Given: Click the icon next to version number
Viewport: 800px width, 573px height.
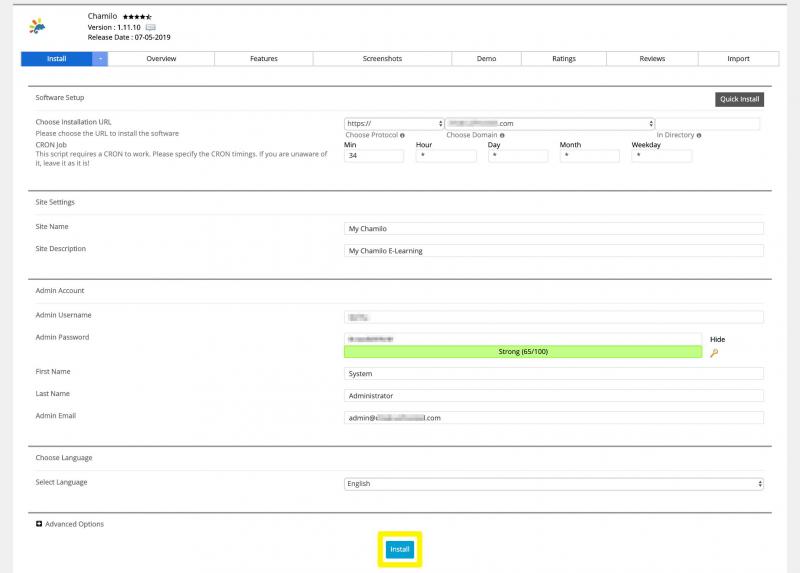Looking at the screenshot, I should click(x=151, y=28).
